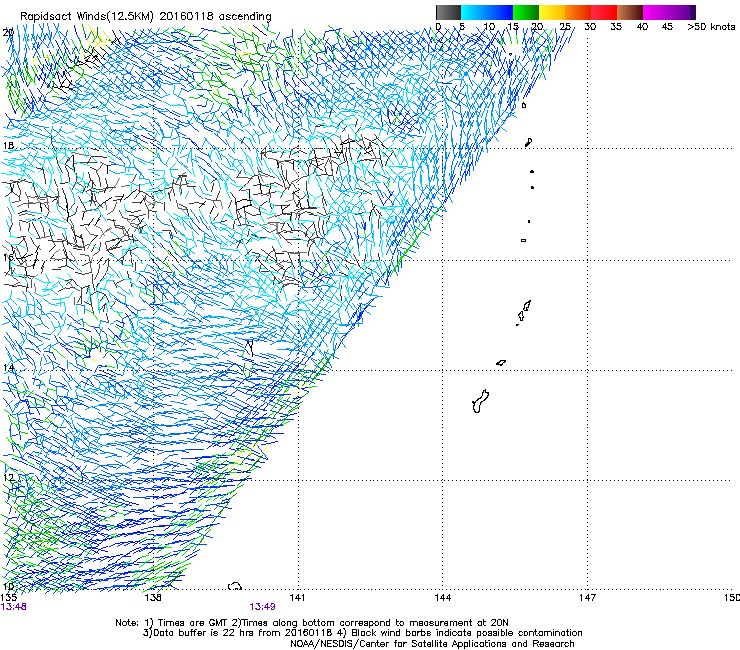Click the legend label 25

click(x=565, y=27)
